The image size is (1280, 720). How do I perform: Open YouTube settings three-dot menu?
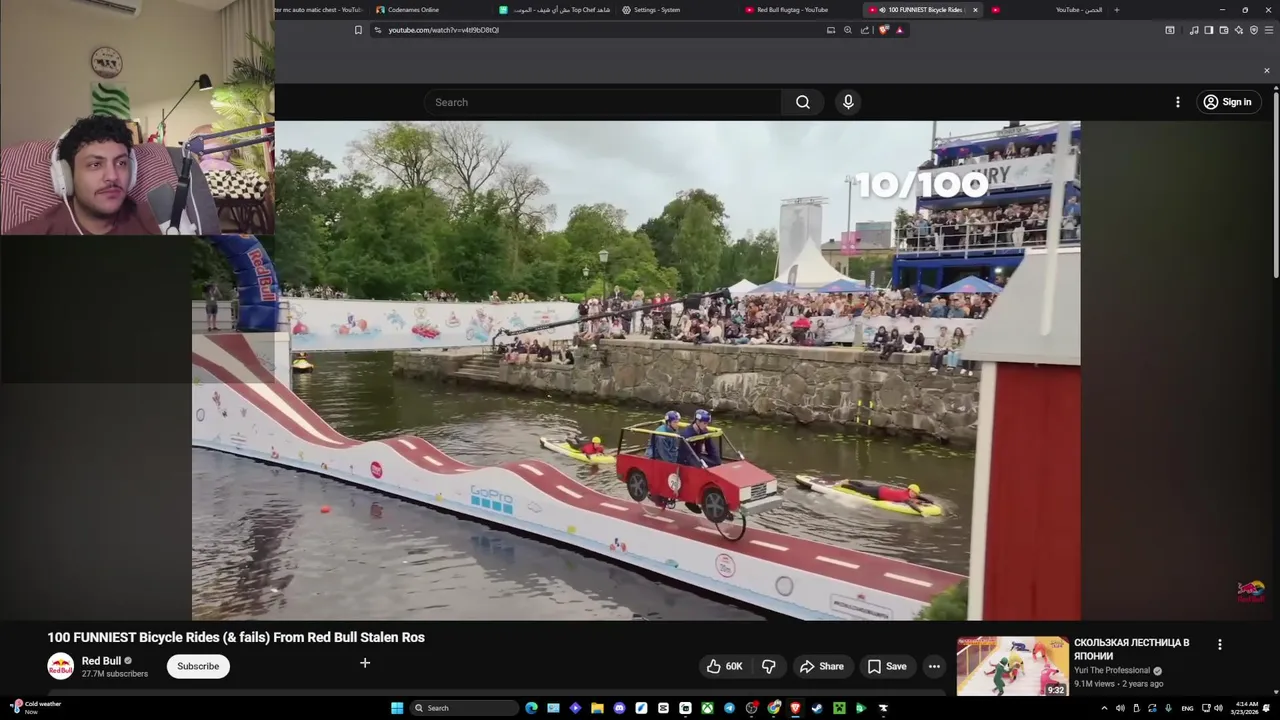1177,102
